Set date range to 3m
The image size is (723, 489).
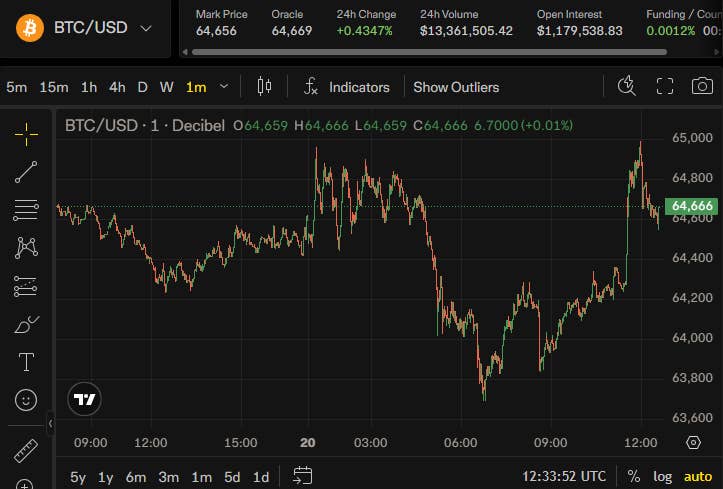[169, 477]
